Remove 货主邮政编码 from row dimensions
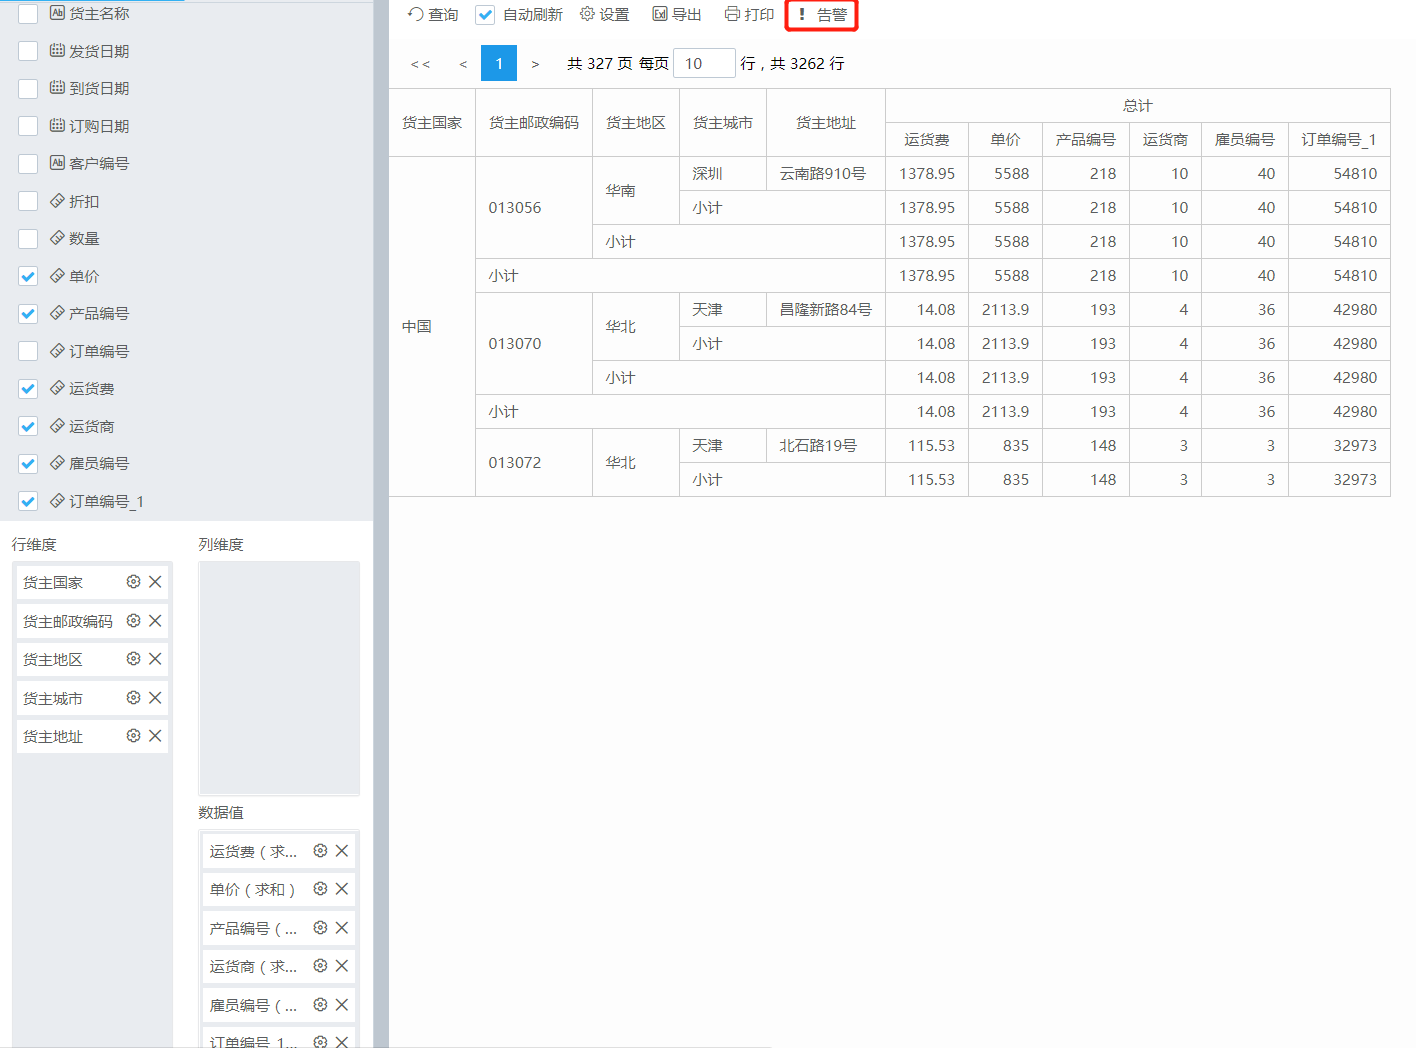 point(155,621)
